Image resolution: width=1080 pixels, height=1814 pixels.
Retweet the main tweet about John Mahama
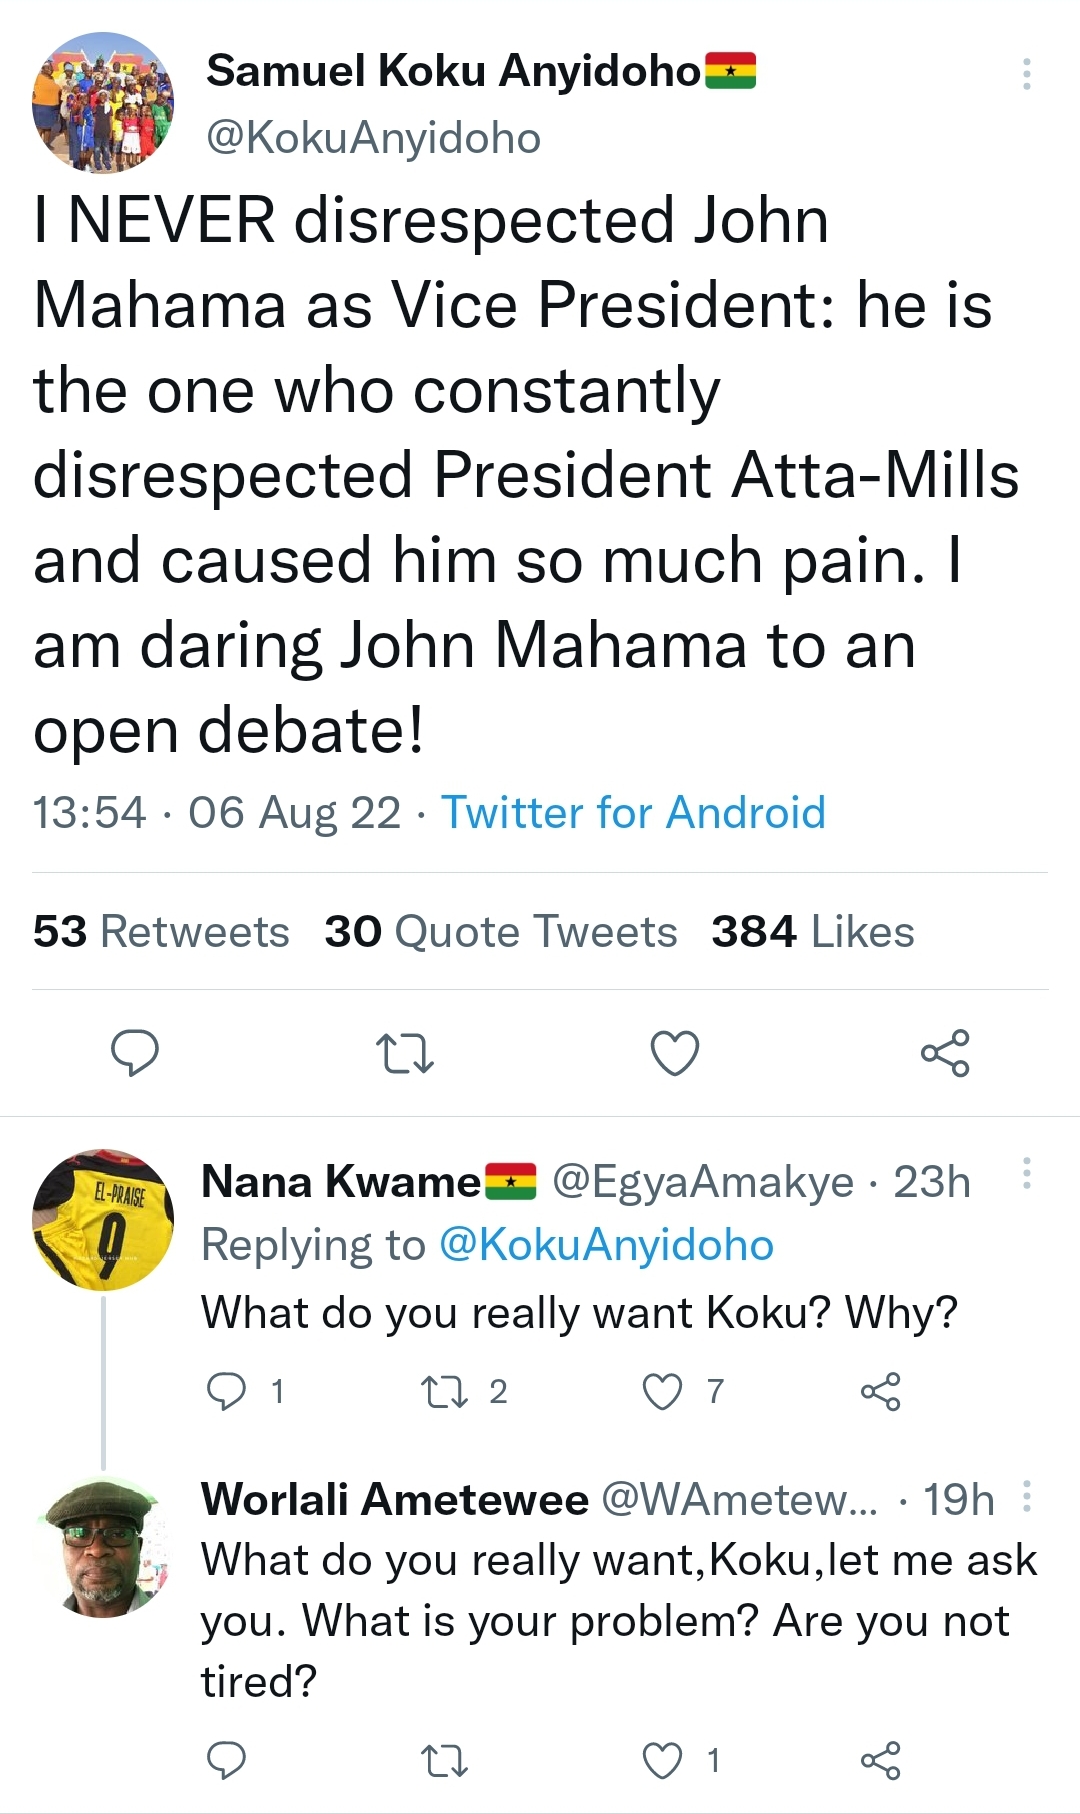[404, 1053]
